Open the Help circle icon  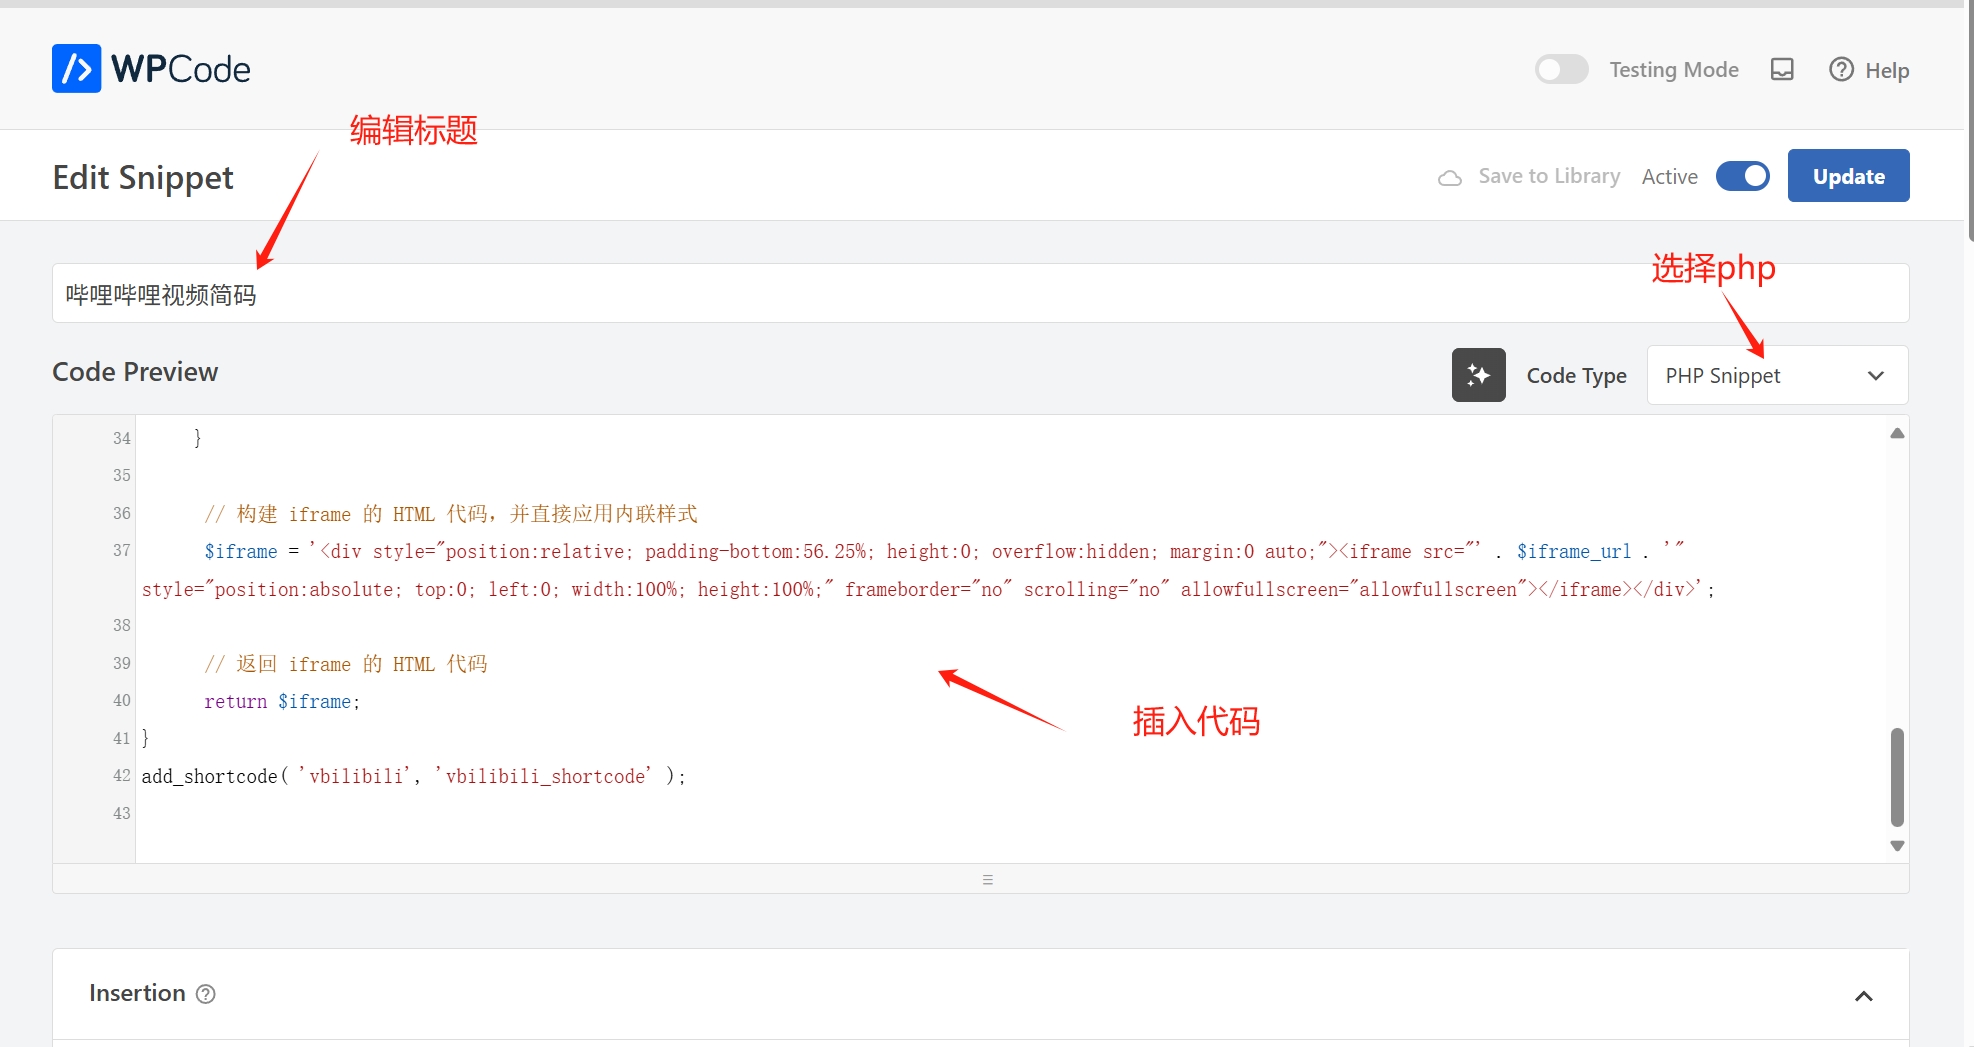(1841, 69)
